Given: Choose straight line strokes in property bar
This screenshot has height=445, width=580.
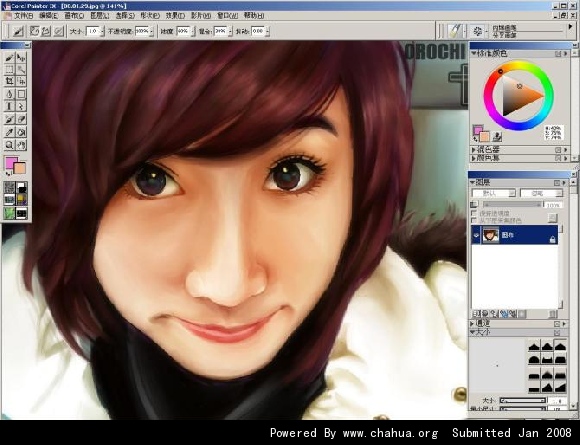Looking at the screenshot, I should click(x=46, y=31).
